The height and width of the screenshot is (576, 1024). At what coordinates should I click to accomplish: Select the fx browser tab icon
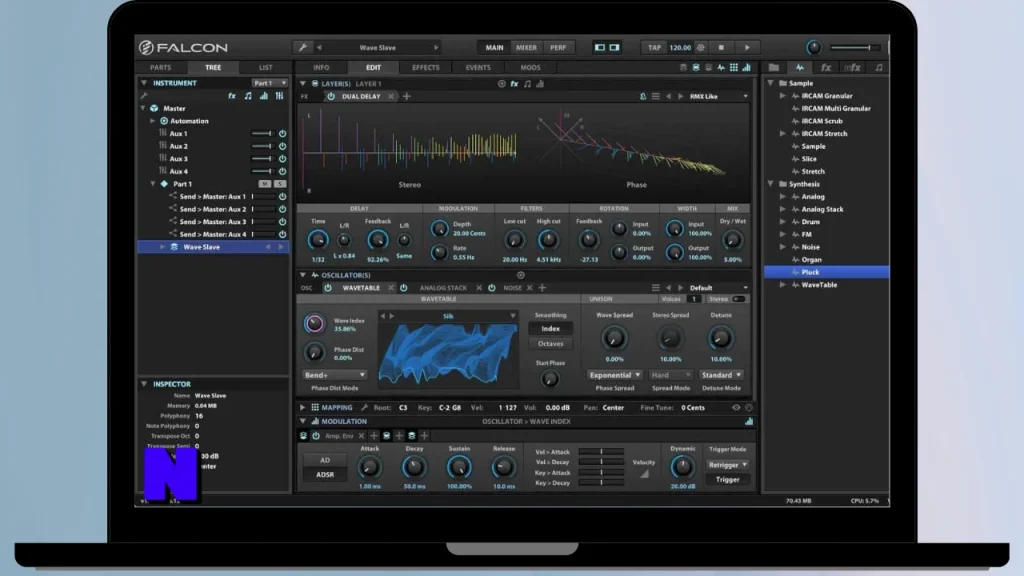[826, 67]
